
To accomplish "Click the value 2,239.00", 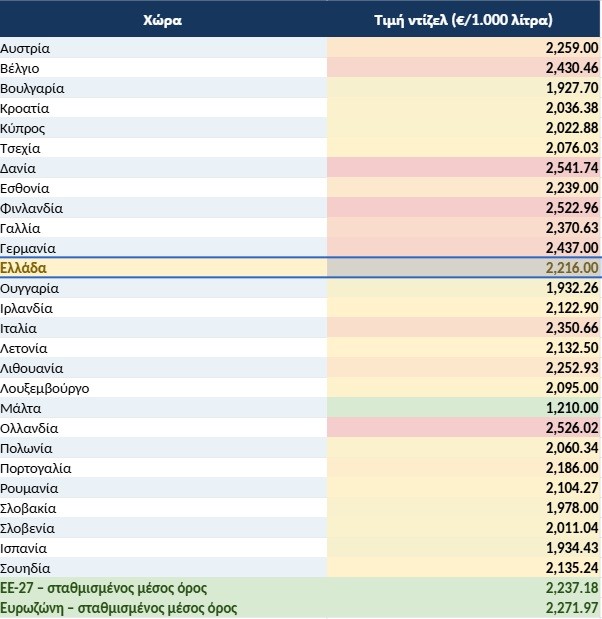I will [572, 188].
